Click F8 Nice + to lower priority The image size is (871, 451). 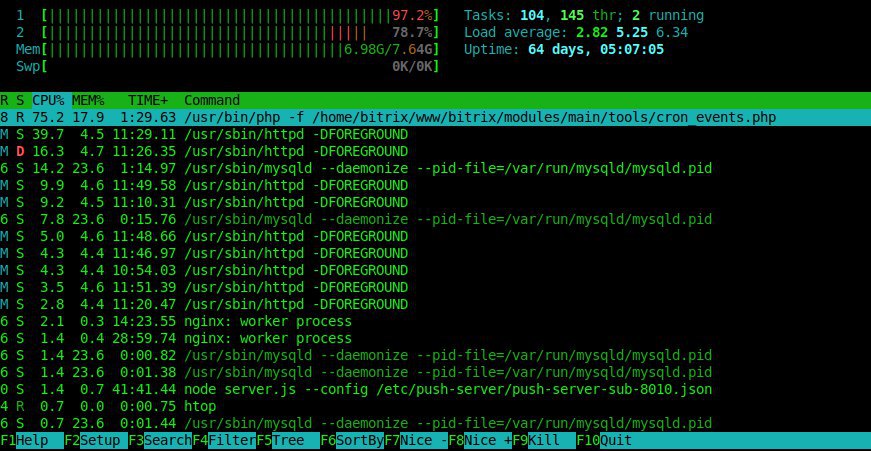point(480,440)
